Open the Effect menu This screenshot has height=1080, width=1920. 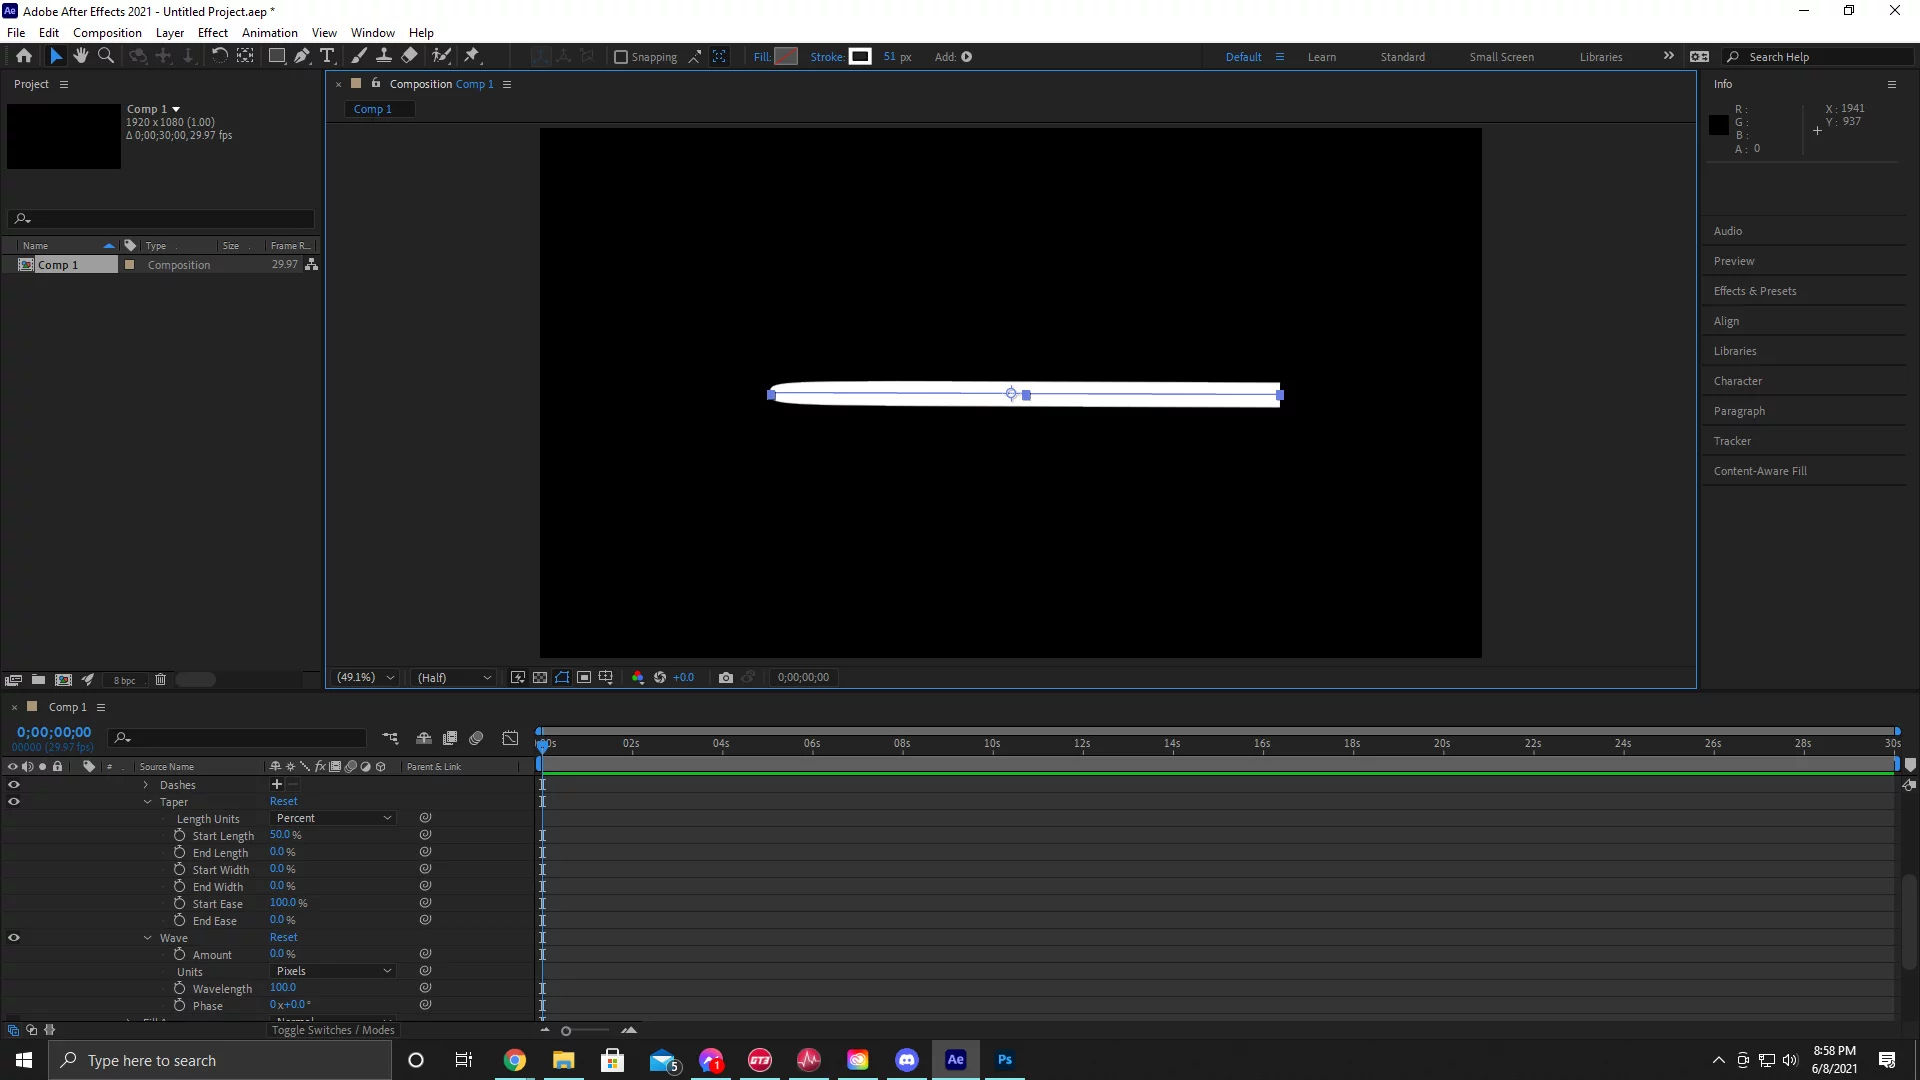(213, 32)
